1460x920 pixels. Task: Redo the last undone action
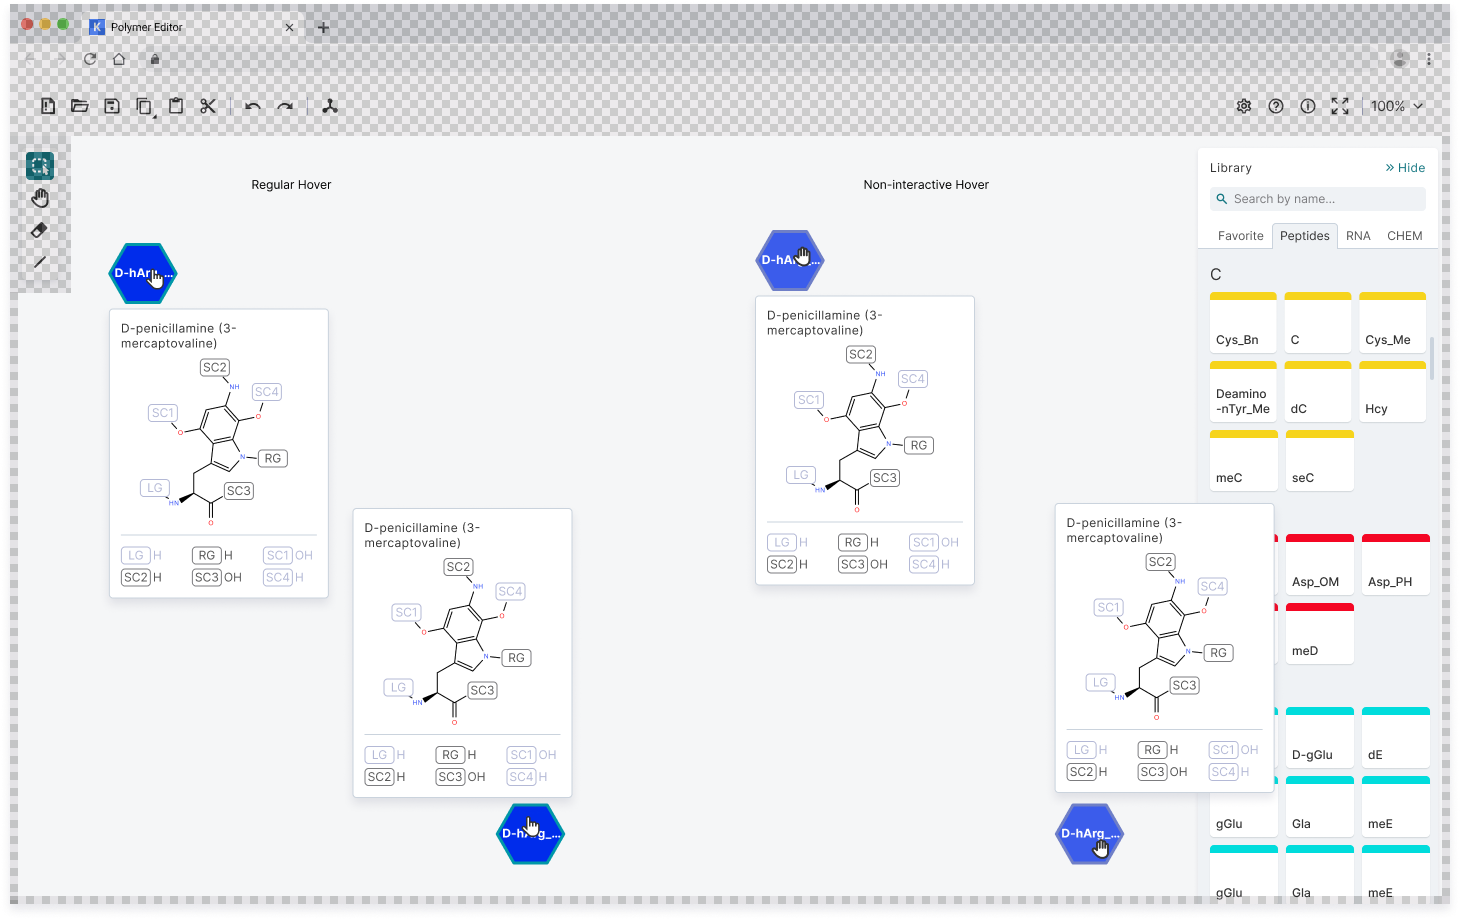pos(285,106)
